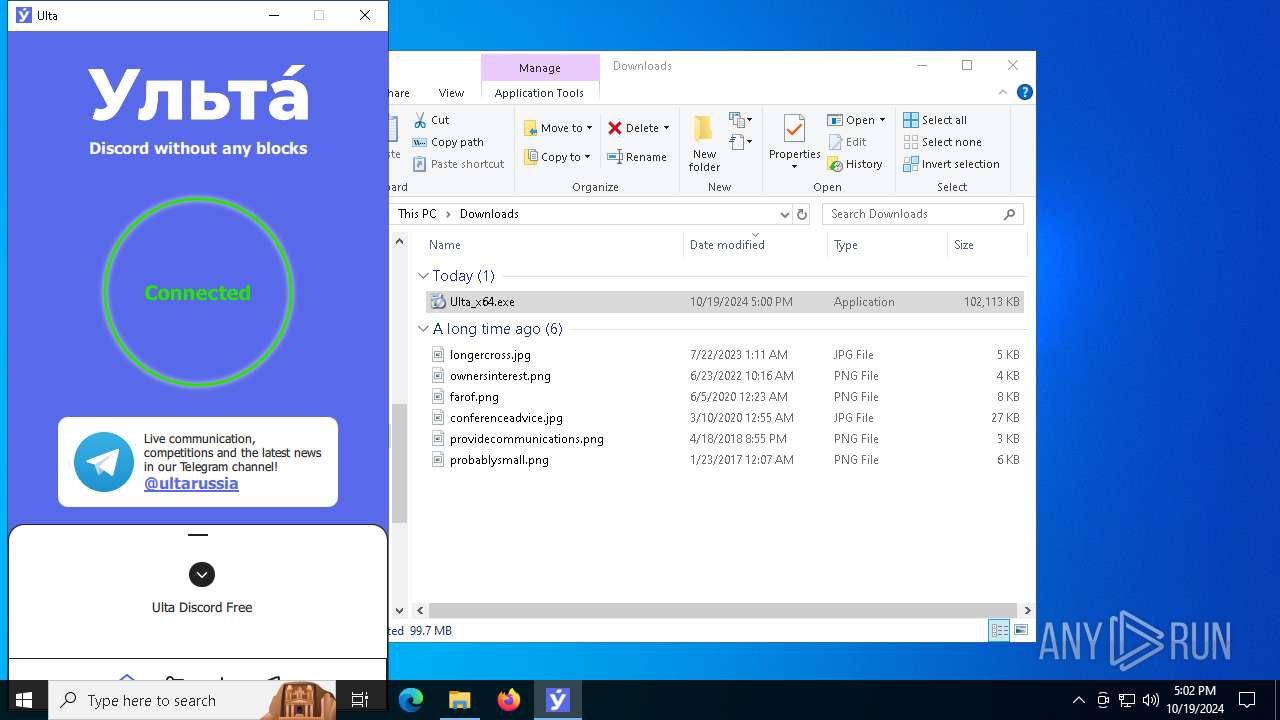Click the Search Downloads field
This screenshot has width=1280, height=720.
[922, 214]
